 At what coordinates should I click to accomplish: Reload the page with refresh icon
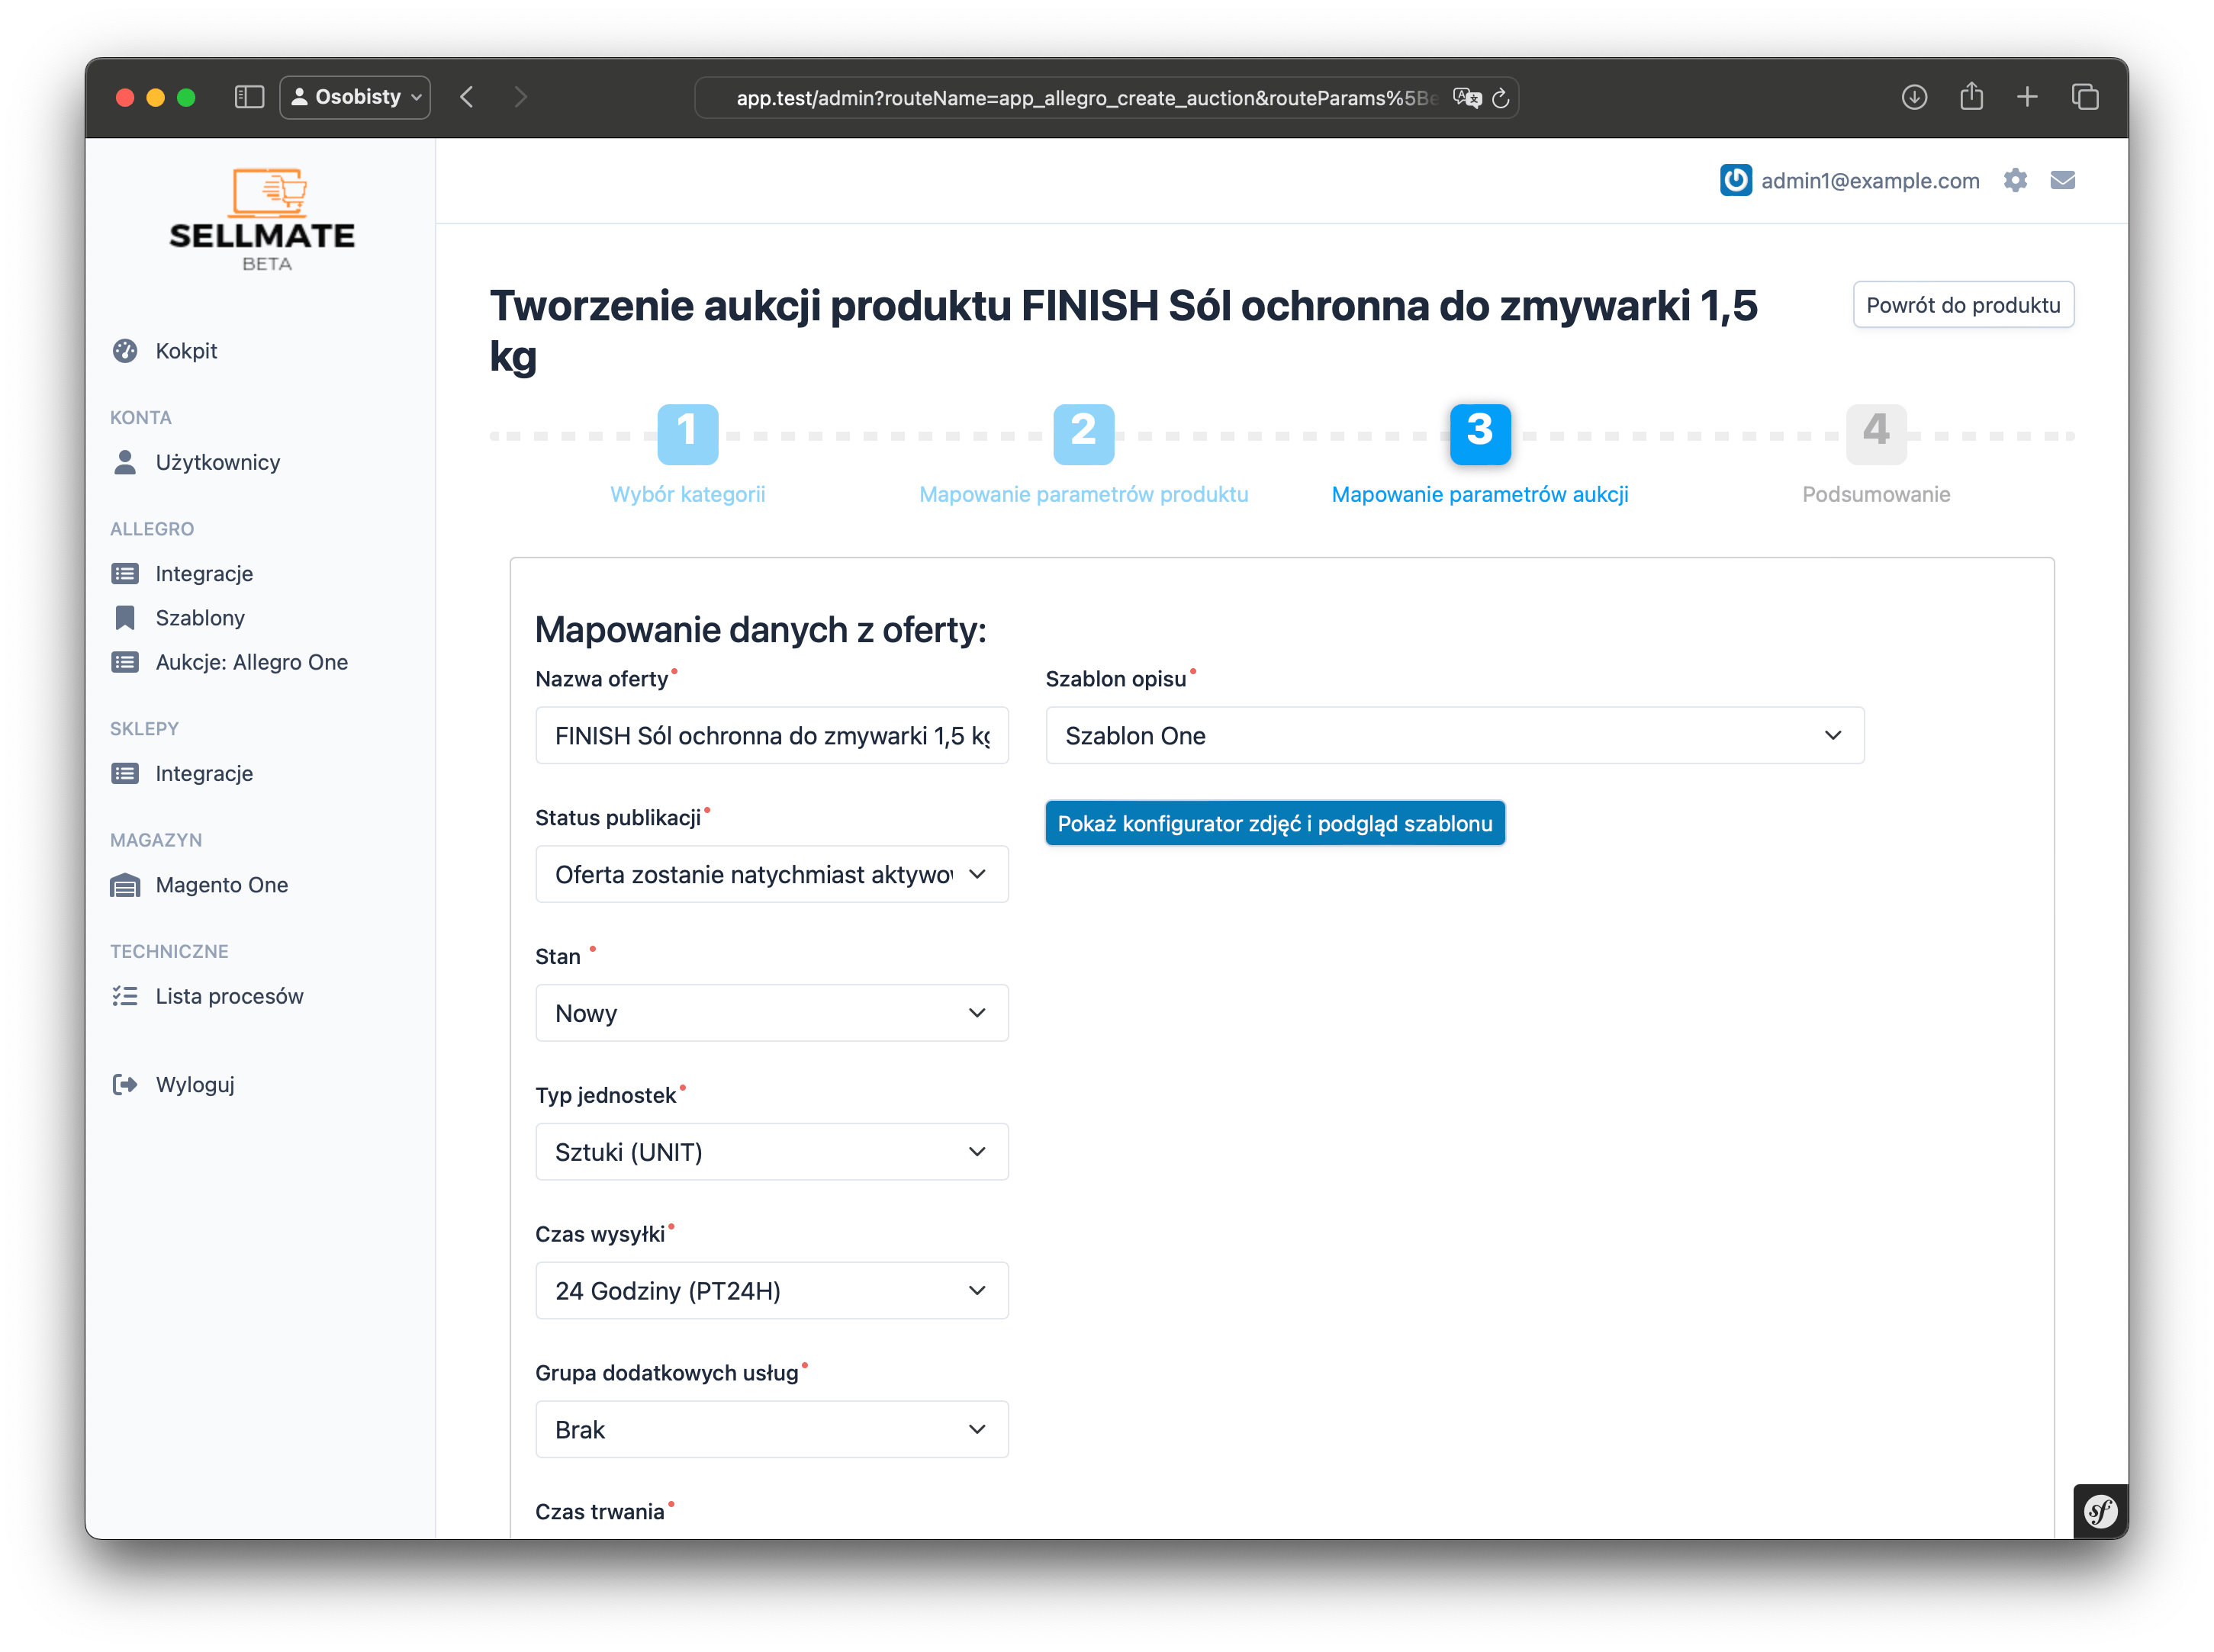(x=1500, y=98)
